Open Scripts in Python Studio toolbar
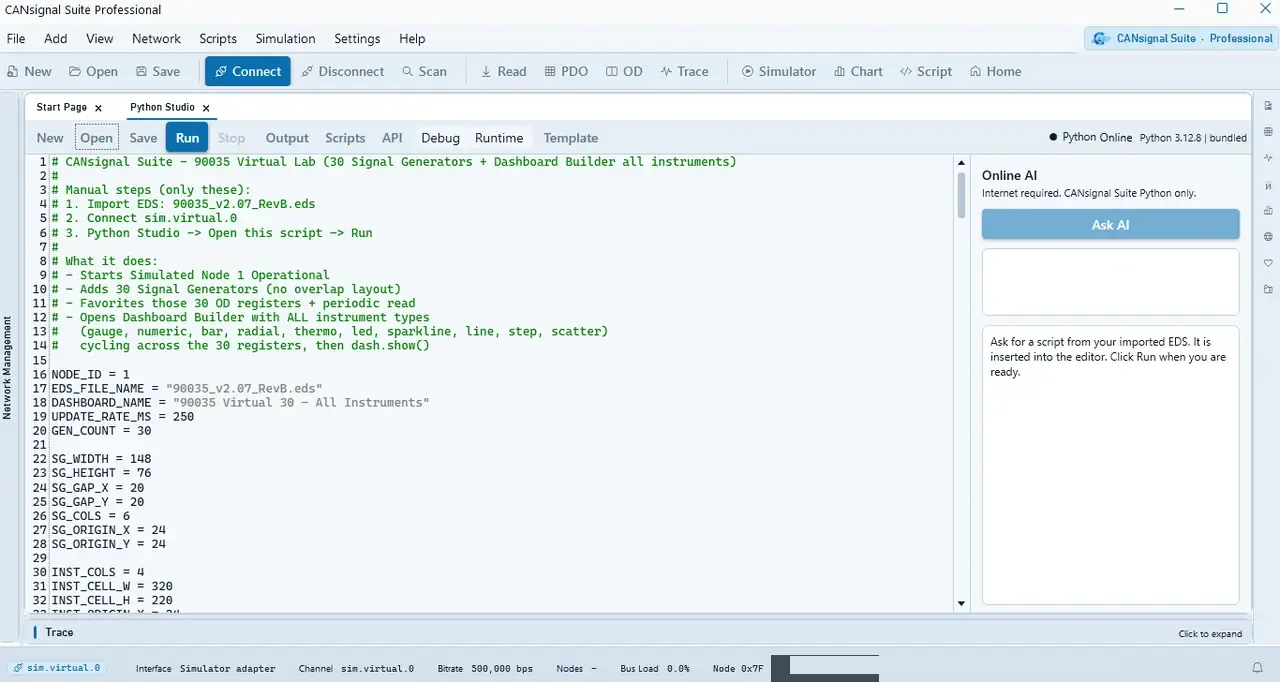This screenshot has height=682, width=1280. pos(345,138)
